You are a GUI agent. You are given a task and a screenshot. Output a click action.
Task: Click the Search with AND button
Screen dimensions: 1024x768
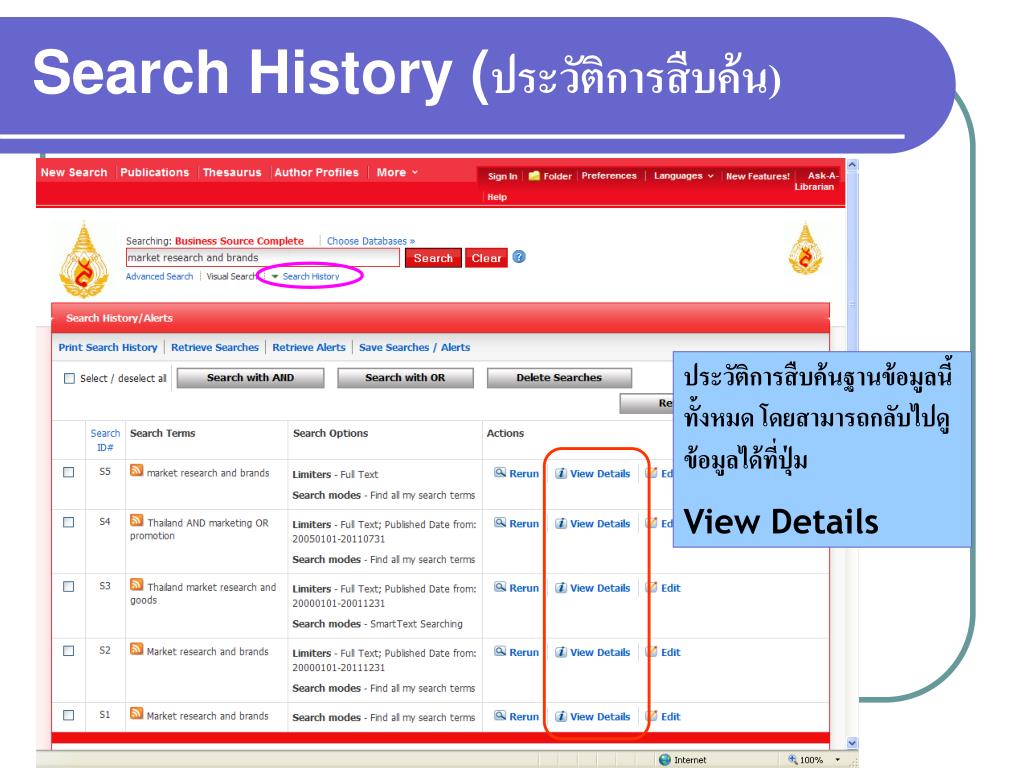pyautogui.click(x=250, y=377)
